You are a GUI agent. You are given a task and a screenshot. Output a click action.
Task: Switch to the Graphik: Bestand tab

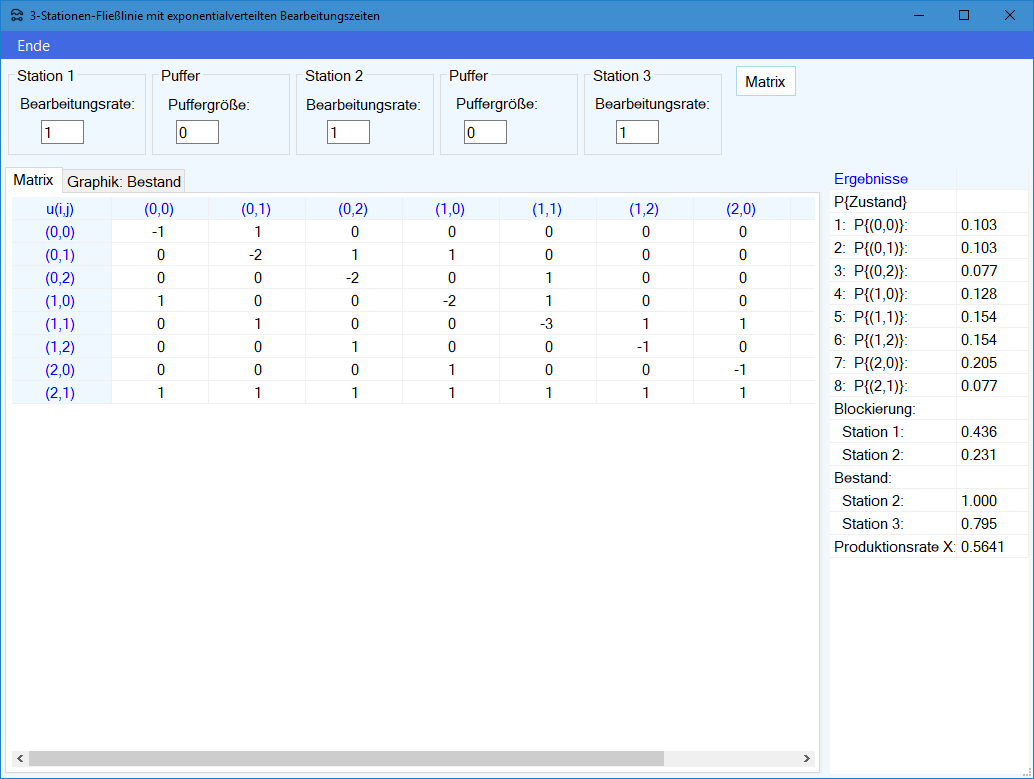[x=124, y=181]
